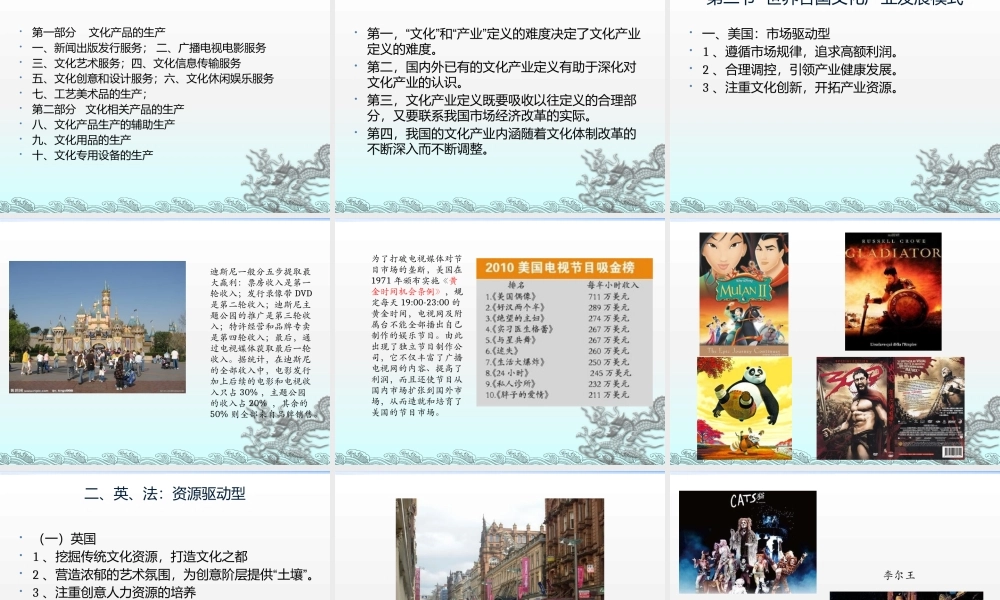The height and width of the screenshot is (600, 1000).
Task: Click the line '3、注重创意人力资源的培养'
Action: click(114, 592)
